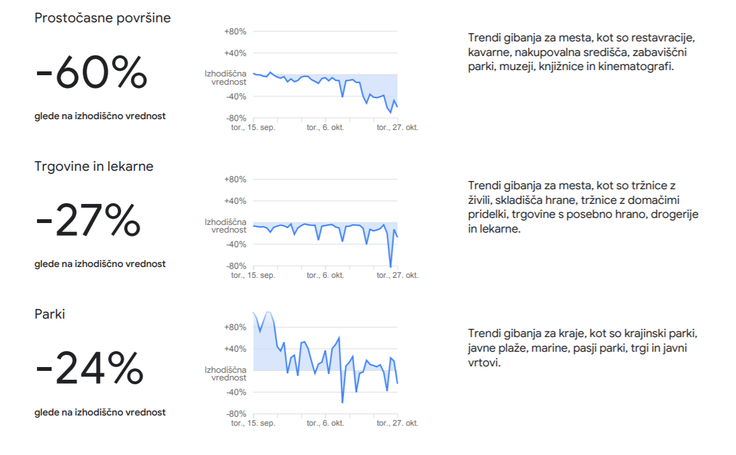Click 'tor., 6. okt.' label under Parki chart
Image resolution: width=736 pixels, height=455 pixels.
coord(325,423)
